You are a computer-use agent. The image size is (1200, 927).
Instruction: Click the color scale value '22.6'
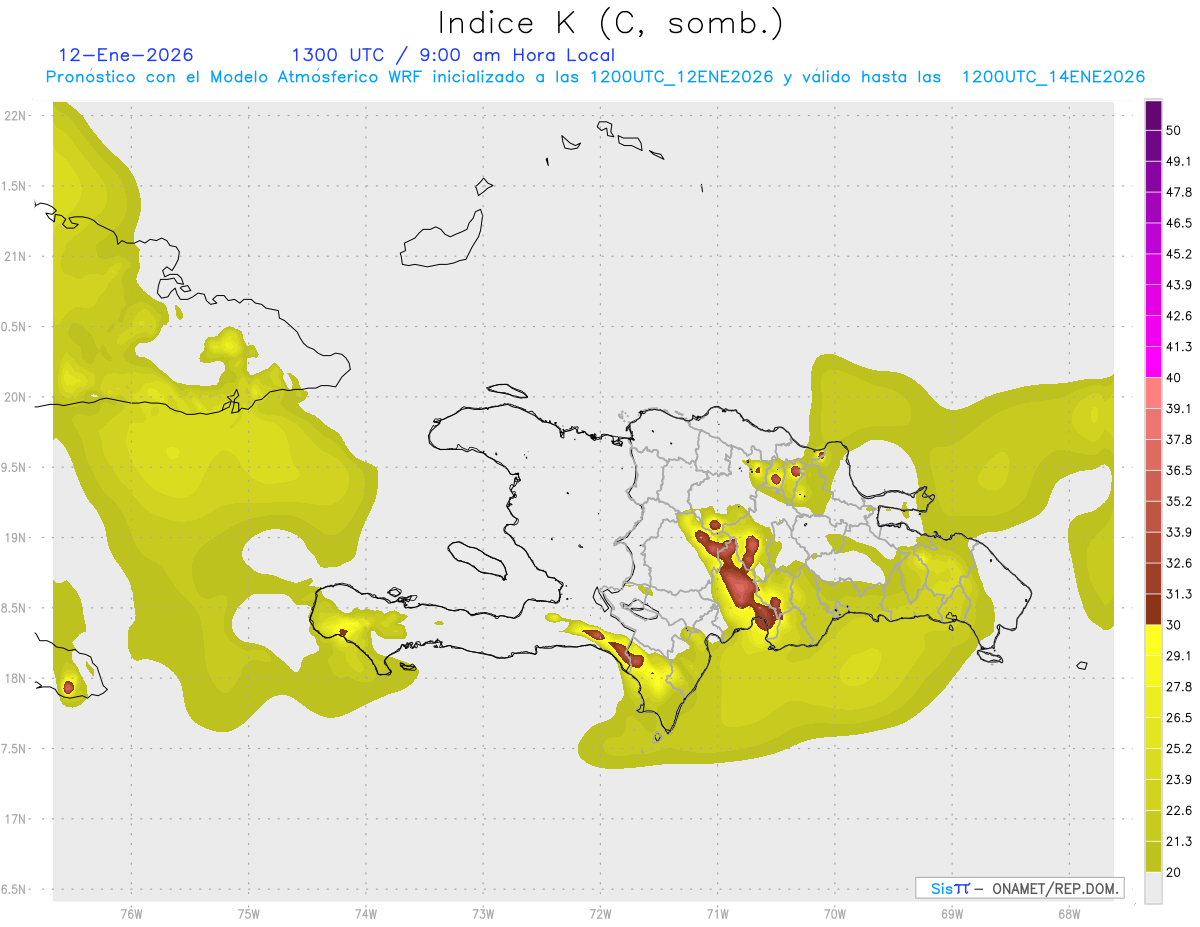coord(1180,811)
